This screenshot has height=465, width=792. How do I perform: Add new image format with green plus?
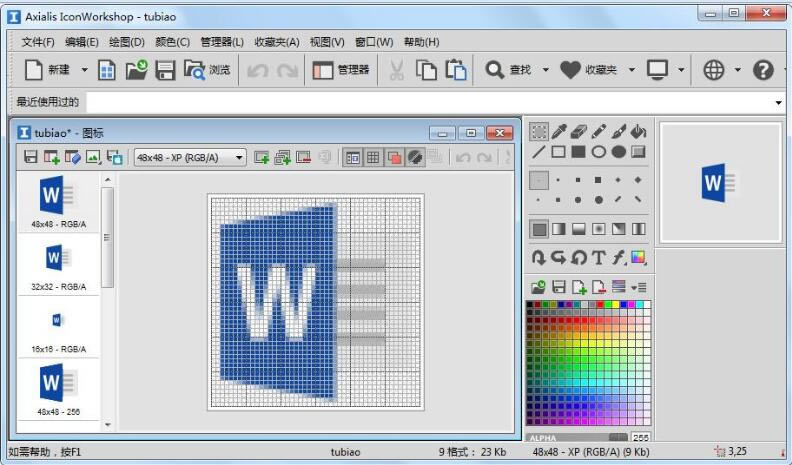(x=52, y=157)
